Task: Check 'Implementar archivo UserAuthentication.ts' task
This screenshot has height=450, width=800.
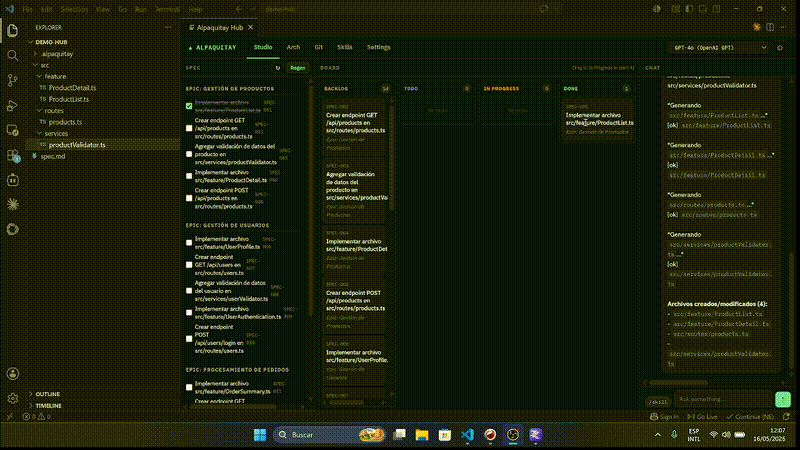Action: 189,313
